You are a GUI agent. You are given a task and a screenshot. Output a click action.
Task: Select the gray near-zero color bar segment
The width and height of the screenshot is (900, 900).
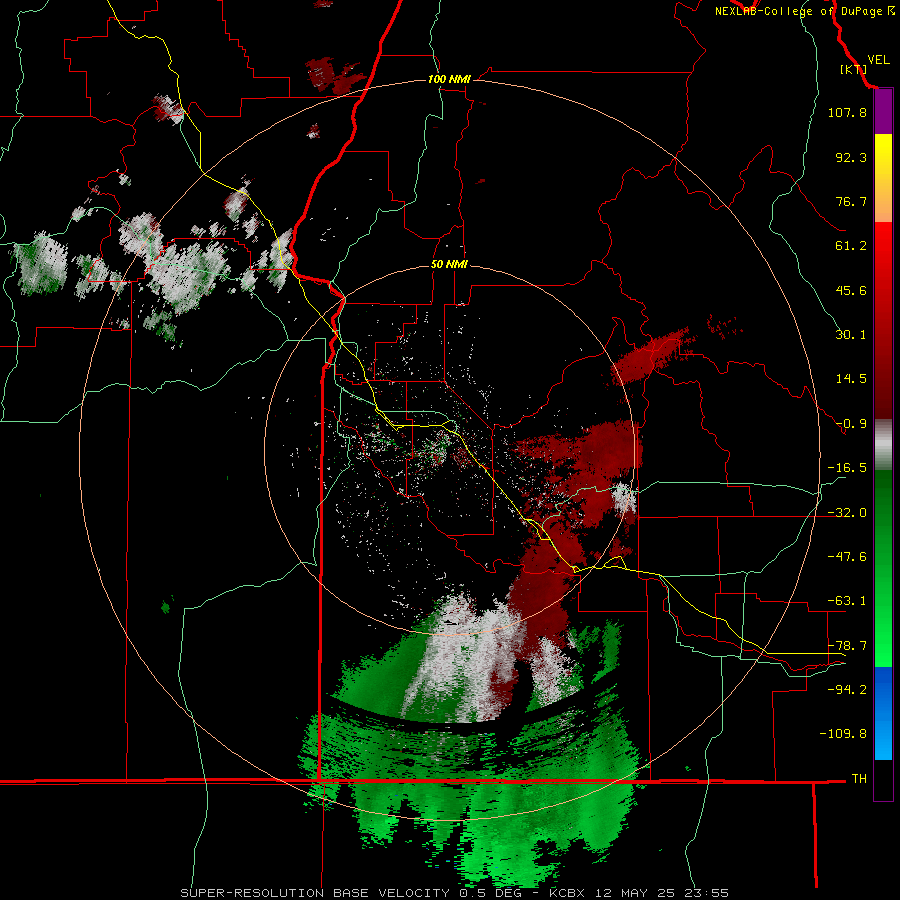point(883,445)
